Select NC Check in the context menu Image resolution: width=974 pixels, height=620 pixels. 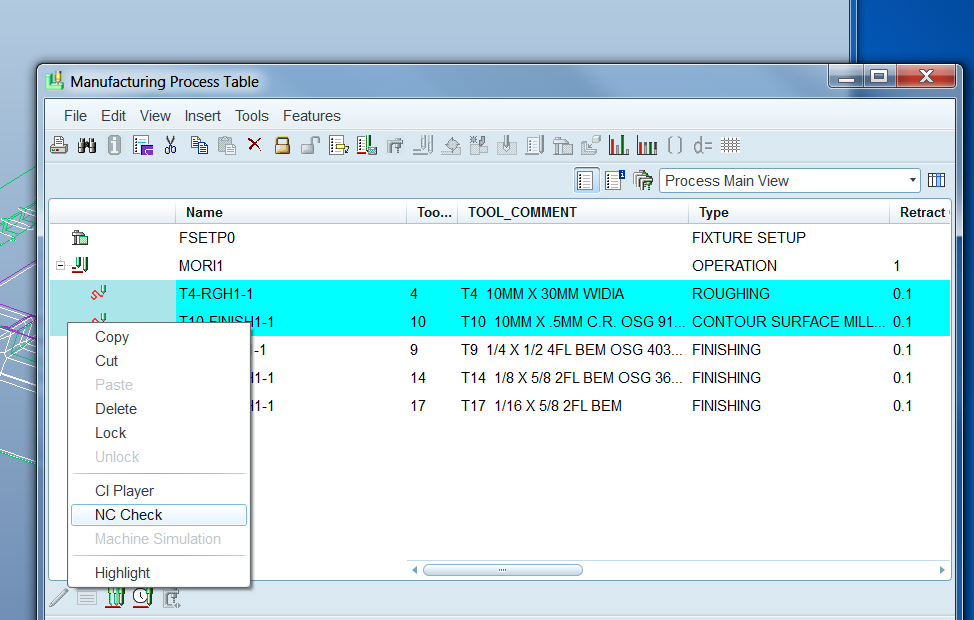point(159,515)
